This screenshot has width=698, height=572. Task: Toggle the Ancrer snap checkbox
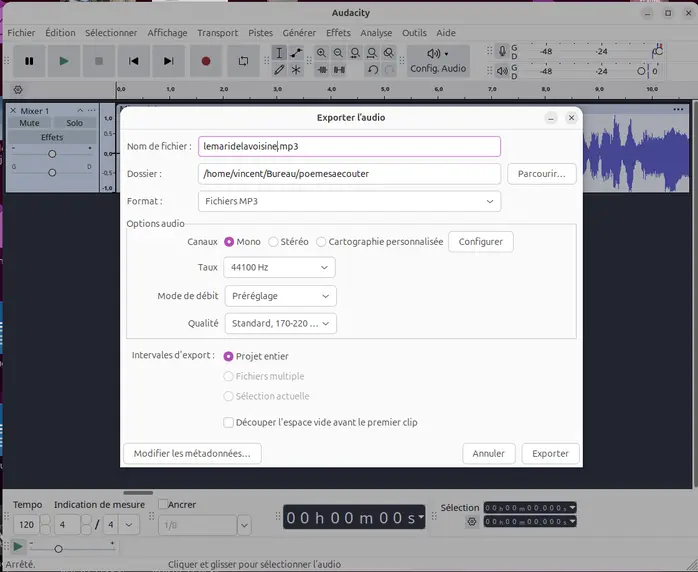pyautogui.click(x=163, y=504)
